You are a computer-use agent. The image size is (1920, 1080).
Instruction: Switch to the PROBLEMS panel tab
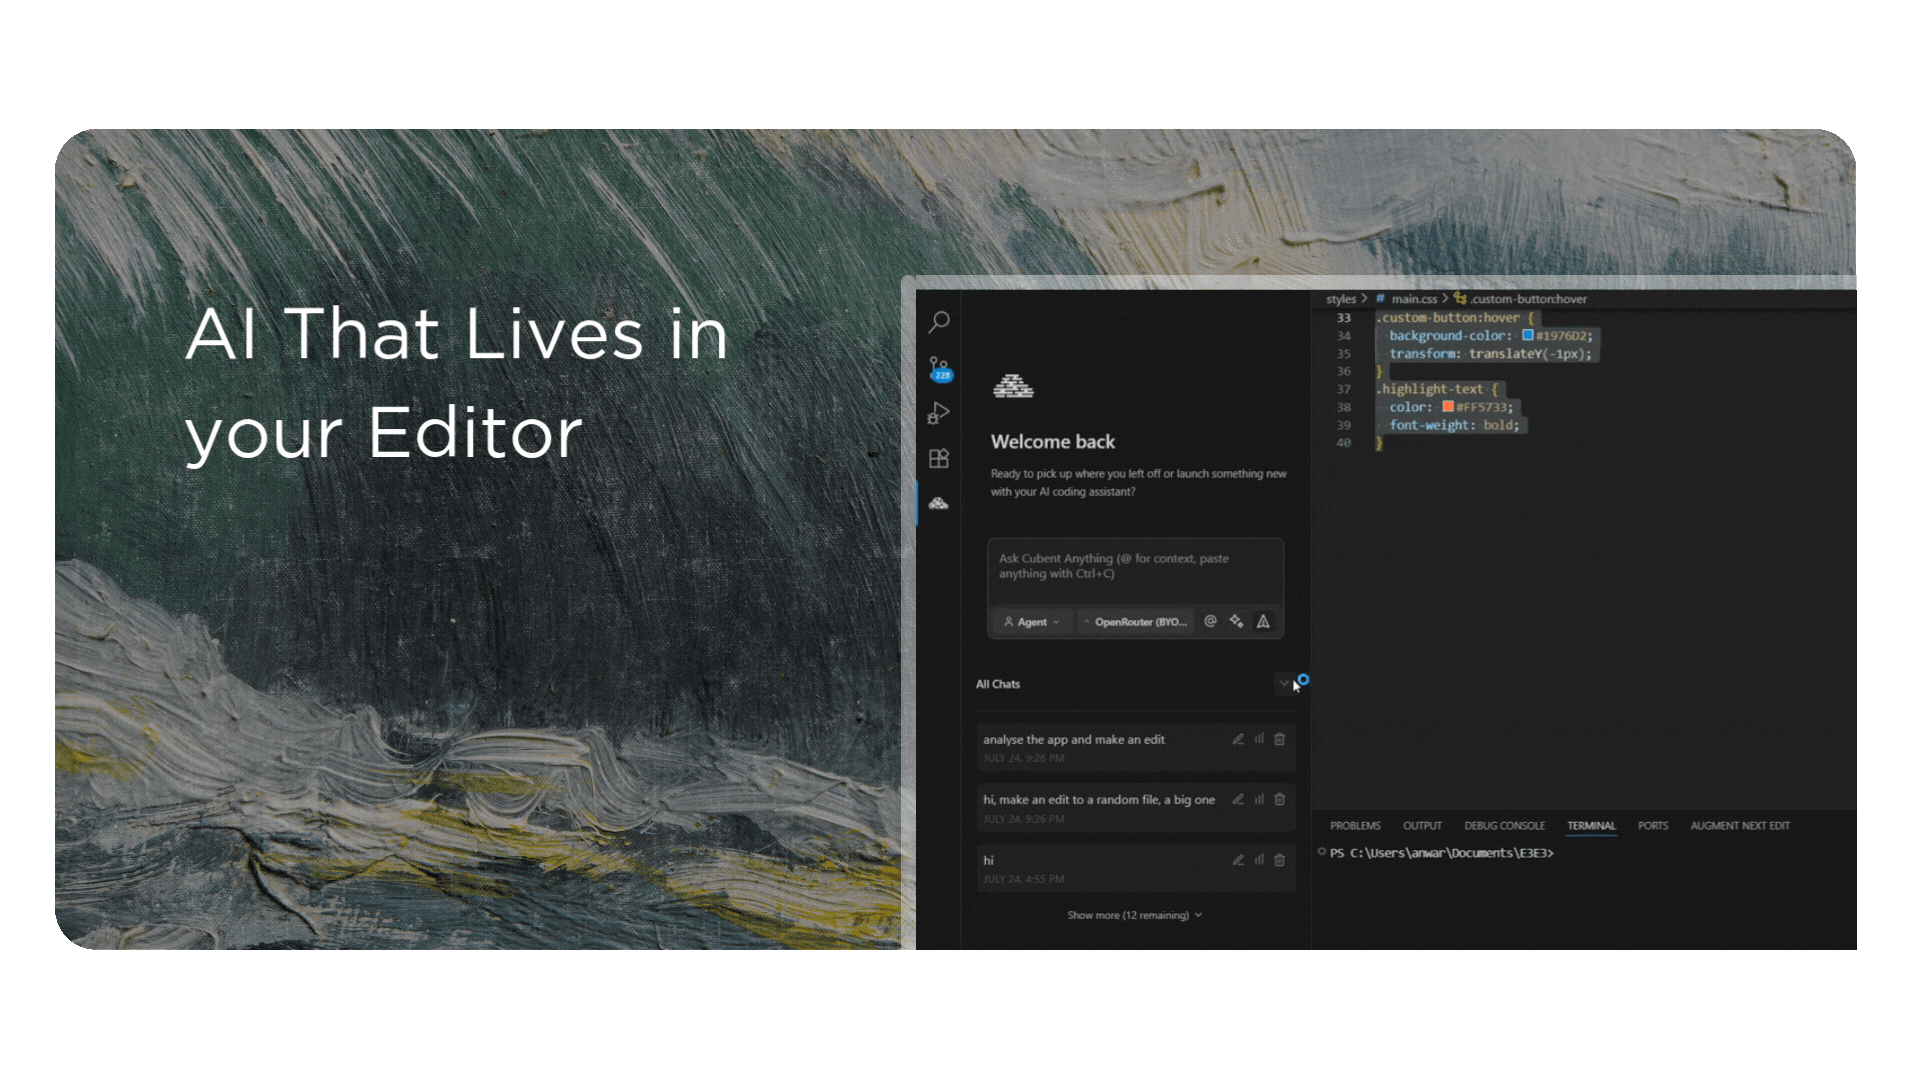click(x=1355, y=826)
